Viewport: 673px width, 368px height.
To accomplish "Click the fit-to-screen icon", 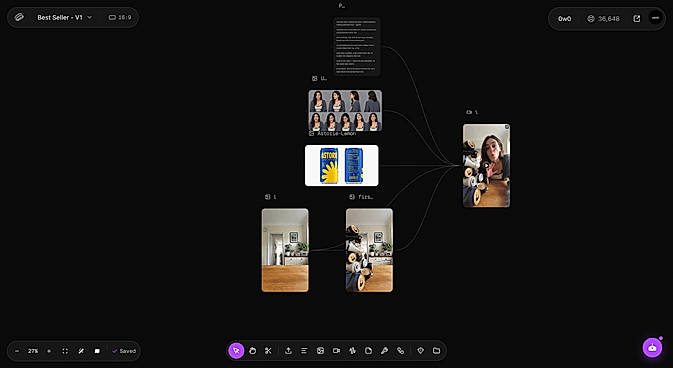I will click(65, 351).
